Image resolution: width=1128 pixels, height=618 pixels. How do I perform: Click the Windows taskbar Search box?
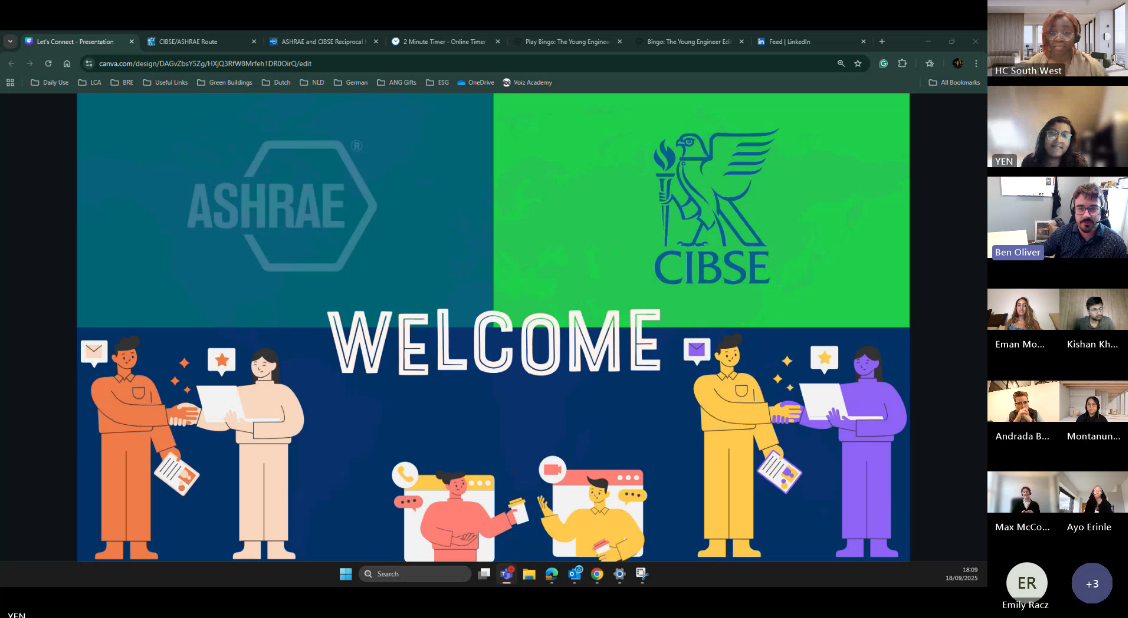click(415, 574)
